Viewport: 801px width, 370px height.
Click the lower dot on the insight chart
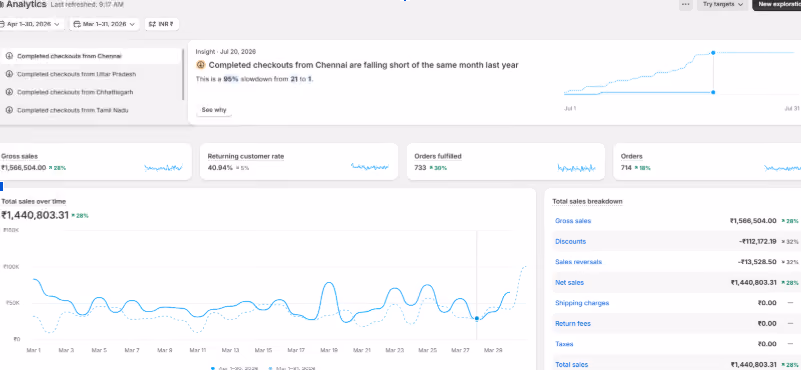[x=713, y=92]
